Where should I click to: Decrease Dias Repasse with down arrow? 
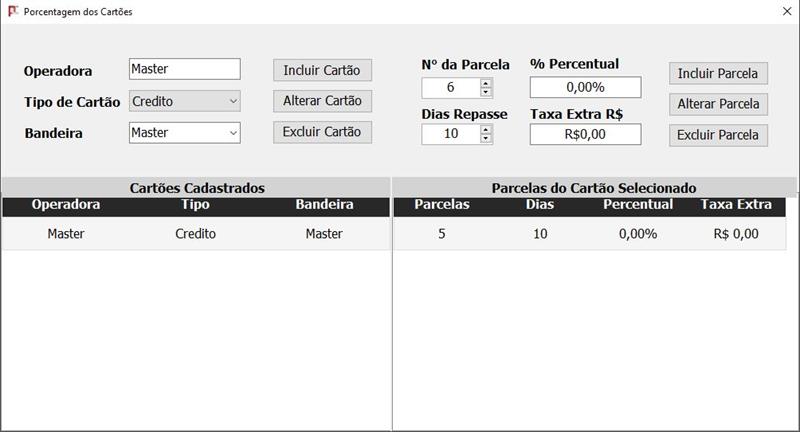coord(486,139)
